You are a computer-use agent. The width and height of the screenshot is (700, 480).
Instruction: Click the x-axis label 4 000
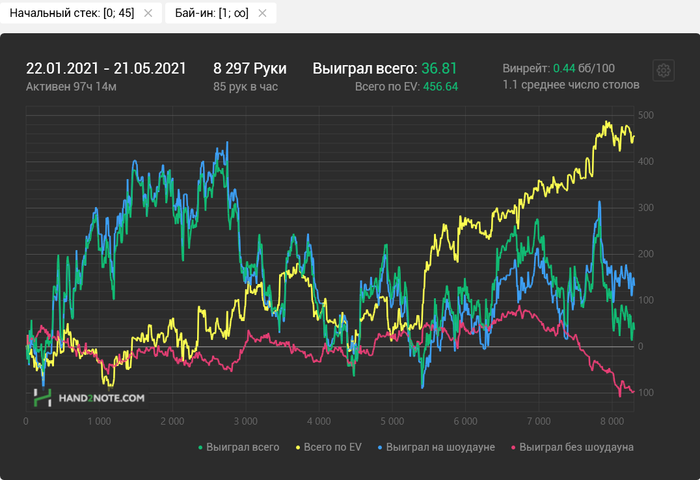coord(319,422)
